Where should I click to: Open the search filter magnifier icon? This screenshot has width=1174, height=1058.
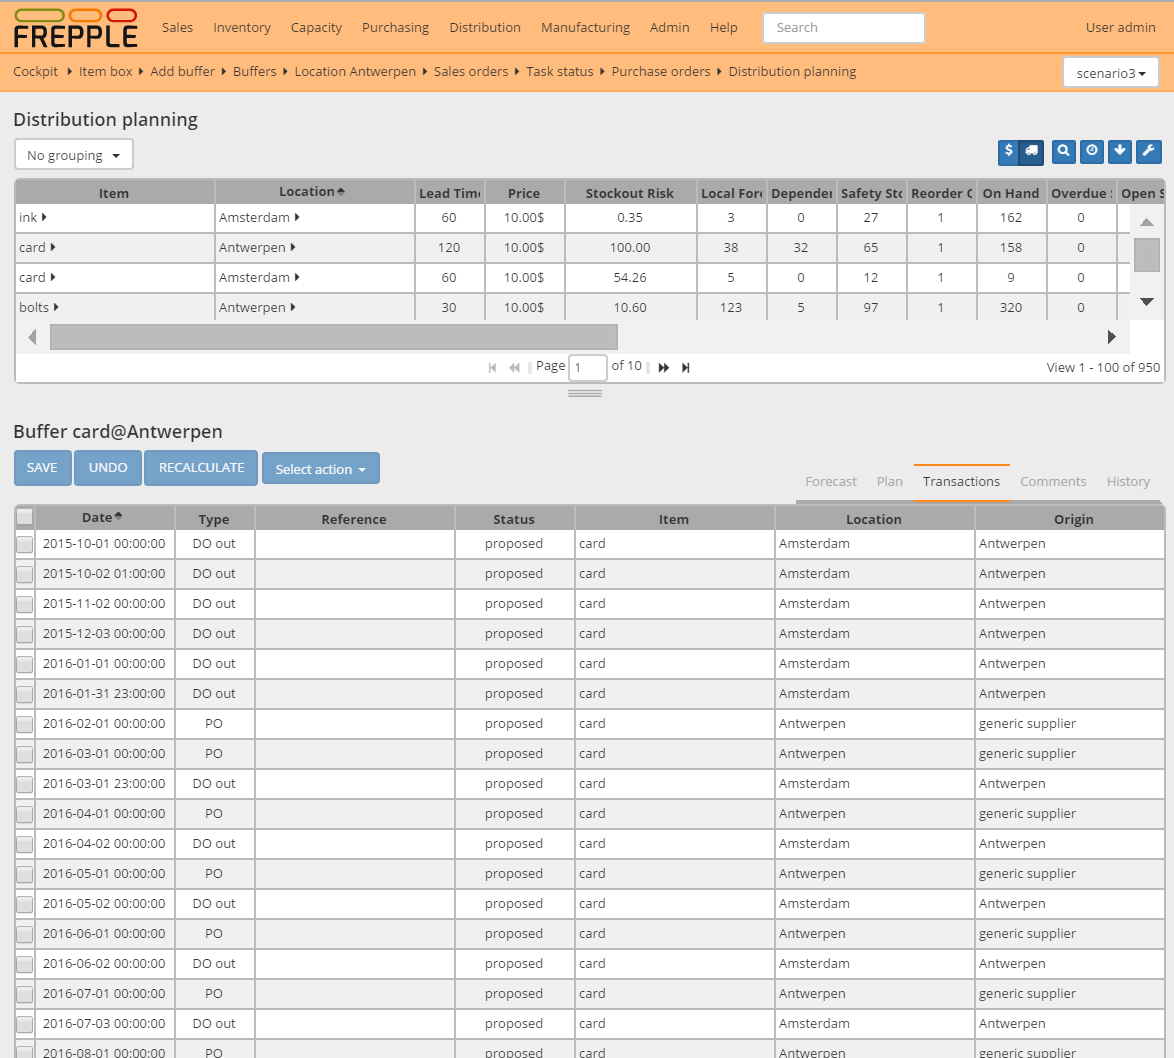(x=1063, y=152)
